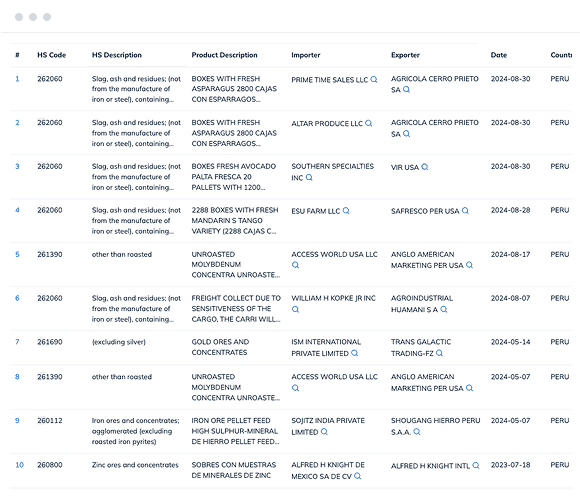Select SOBRES CON MUESTRAS DE MINERALES description

[234, 470]
